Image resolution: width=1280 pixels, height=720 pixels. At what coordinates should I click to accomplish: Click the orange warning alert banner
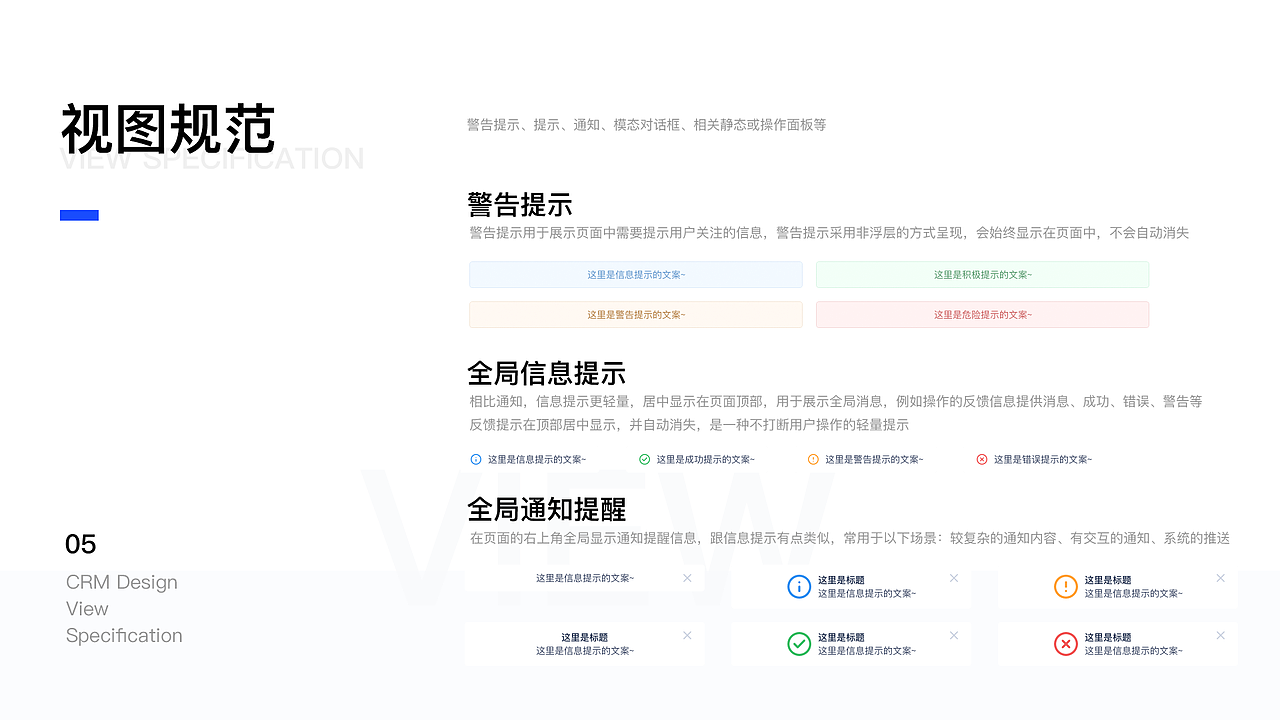636,314
